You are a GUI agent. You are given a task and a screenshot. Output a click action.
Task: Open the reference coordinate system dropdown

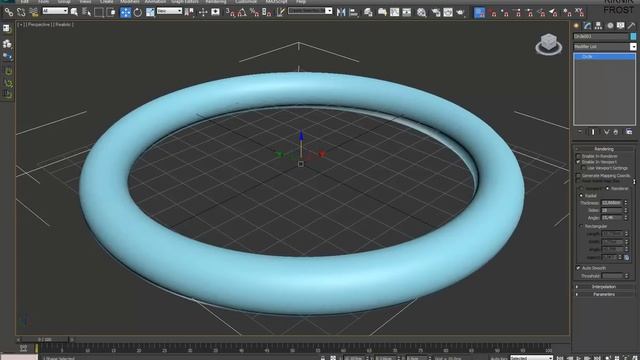coord(169,11)
